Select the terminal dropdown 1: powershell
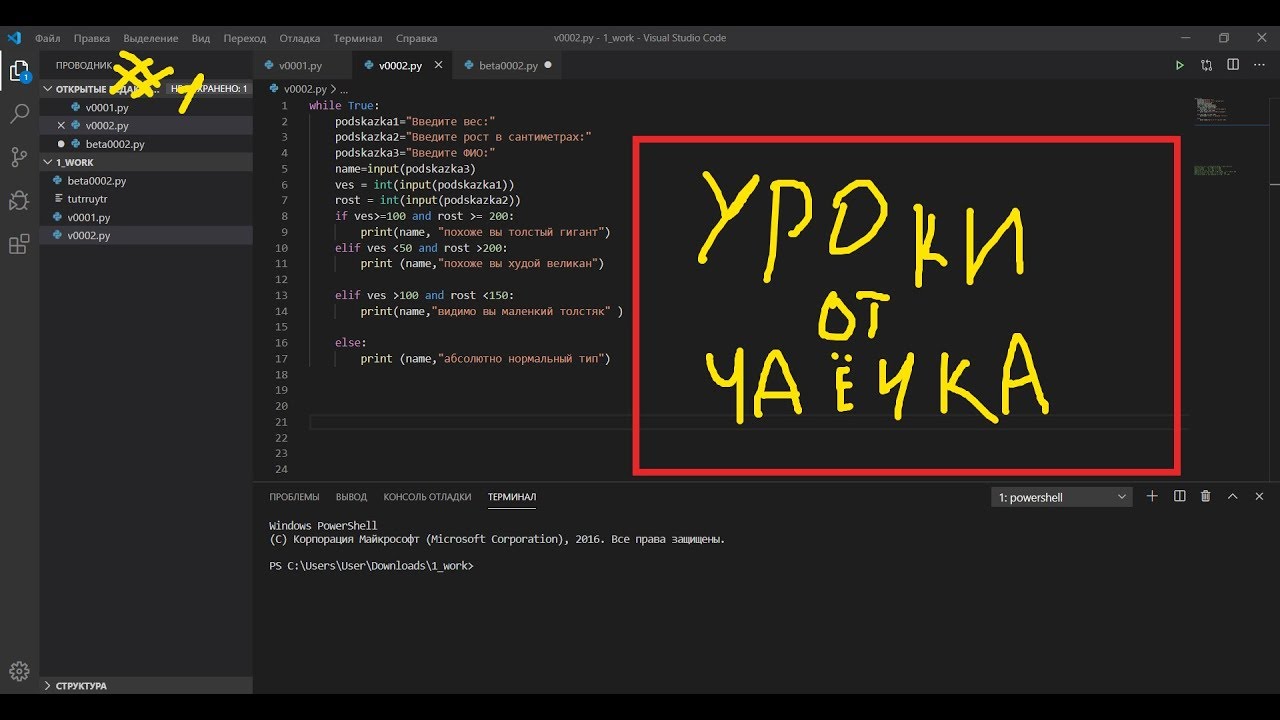Viewport: 1280px width, 720px height. click(1062, 497)
